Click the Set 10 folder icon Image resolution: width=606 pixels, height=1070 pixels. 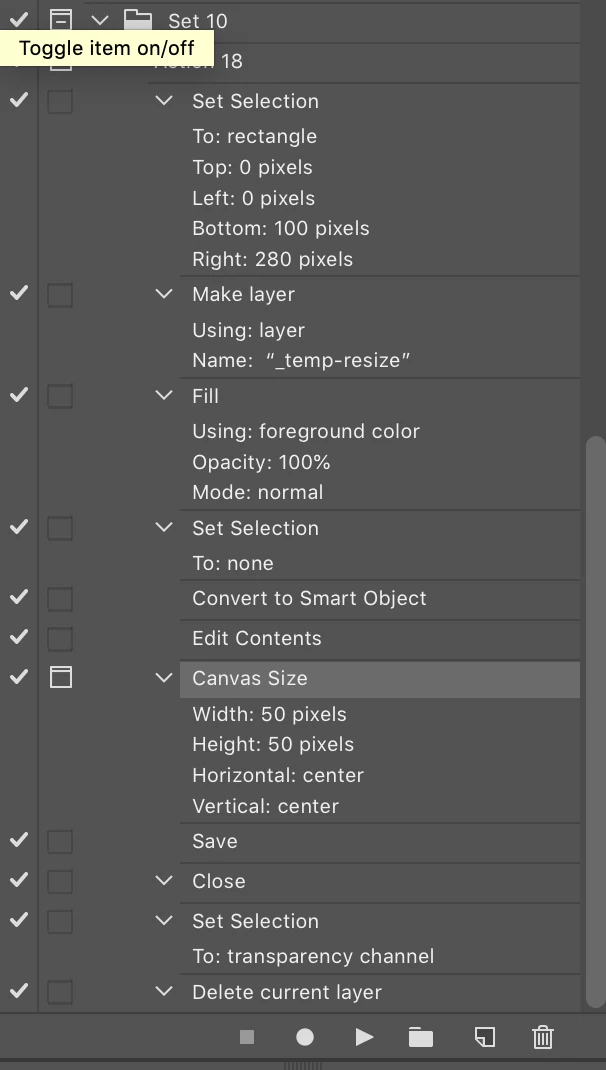[138, 20]
